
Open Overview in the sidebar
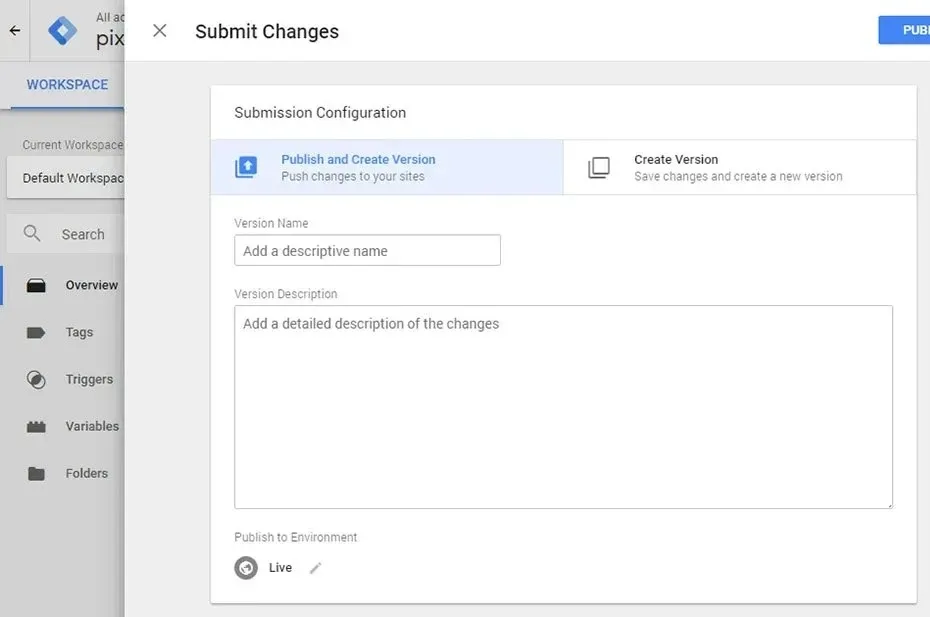[x=63, y=285]
